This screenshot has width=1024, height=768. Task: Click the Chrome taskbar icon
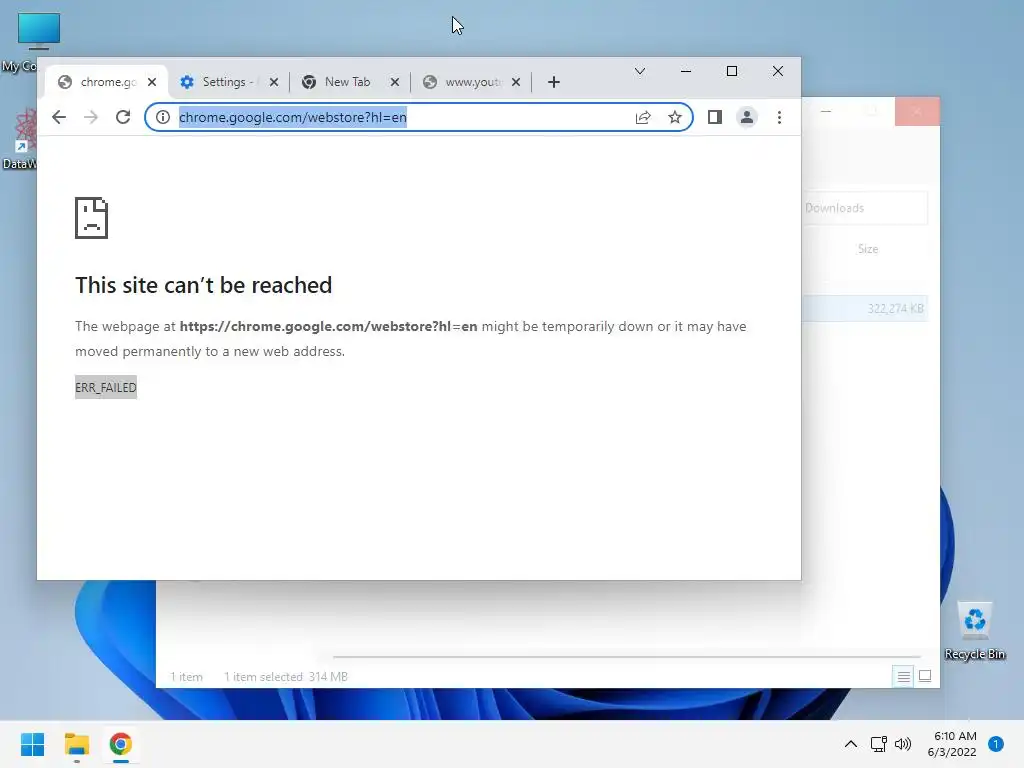[x=120, y=744]
